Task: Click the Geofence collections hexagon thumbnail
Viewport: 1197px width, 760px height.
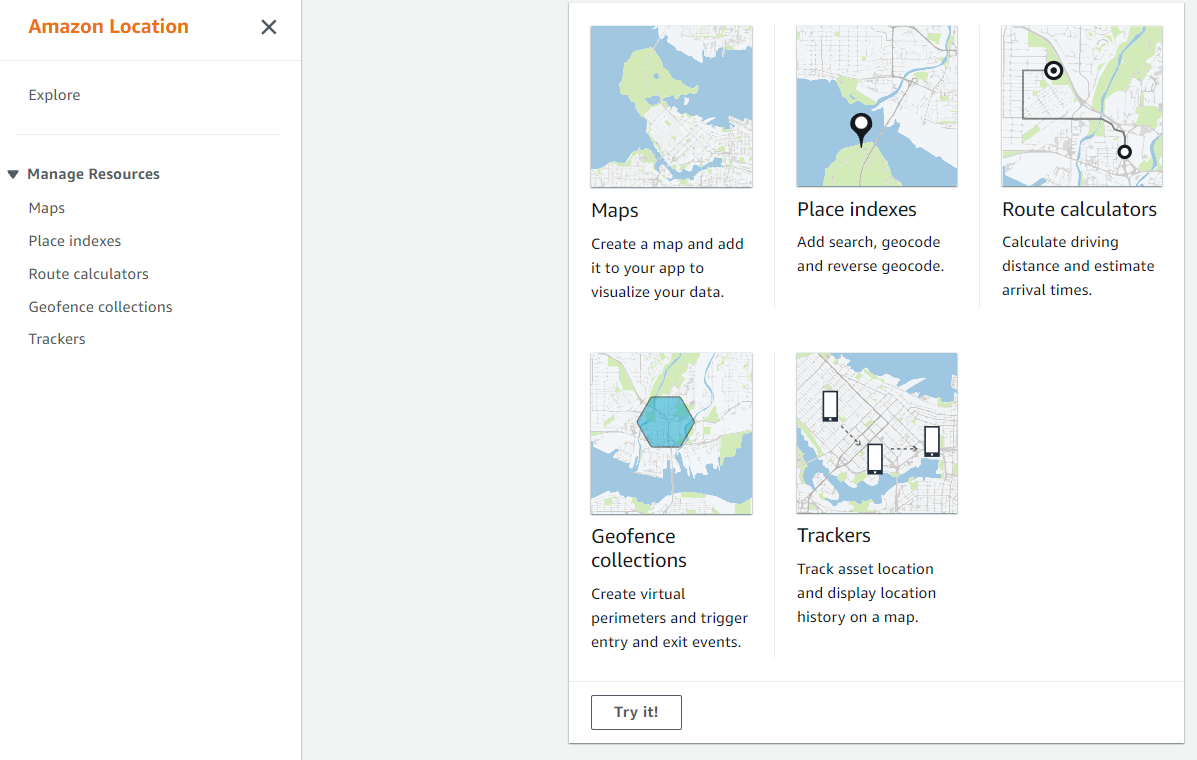Action: pos(671,433)
